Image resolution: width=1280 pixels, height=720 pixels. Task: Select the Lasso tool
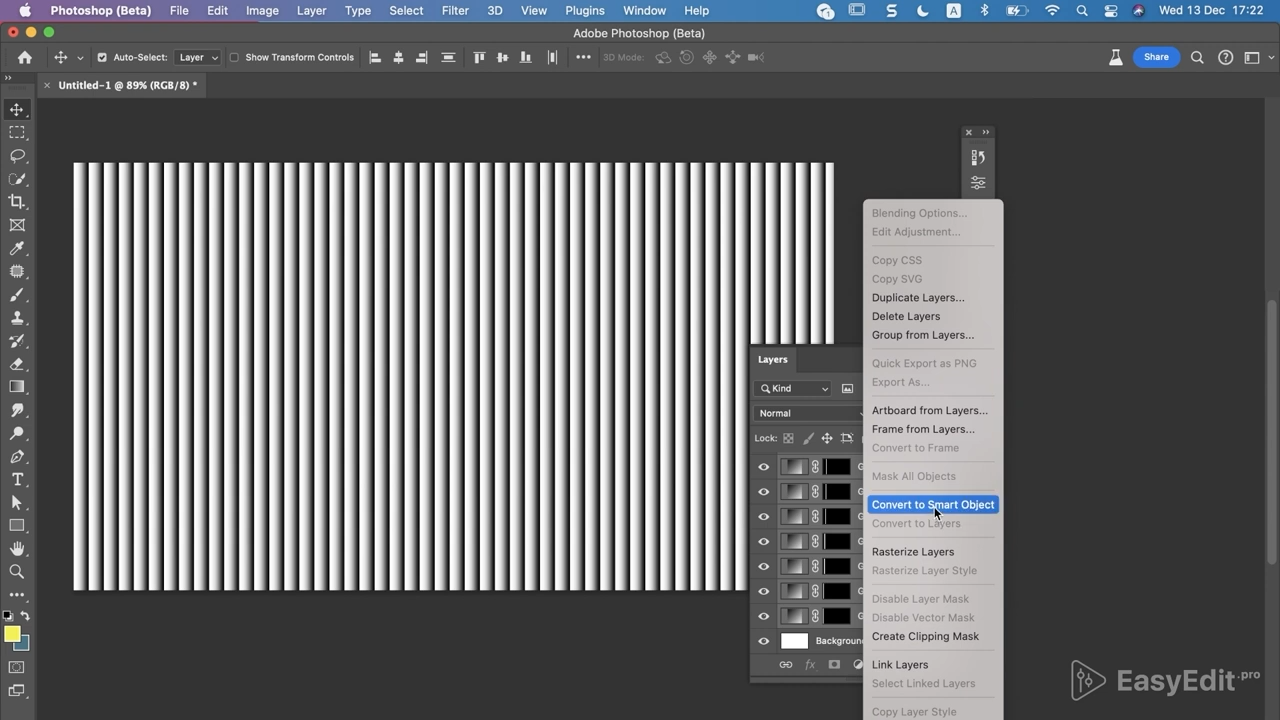click(17, 156)
